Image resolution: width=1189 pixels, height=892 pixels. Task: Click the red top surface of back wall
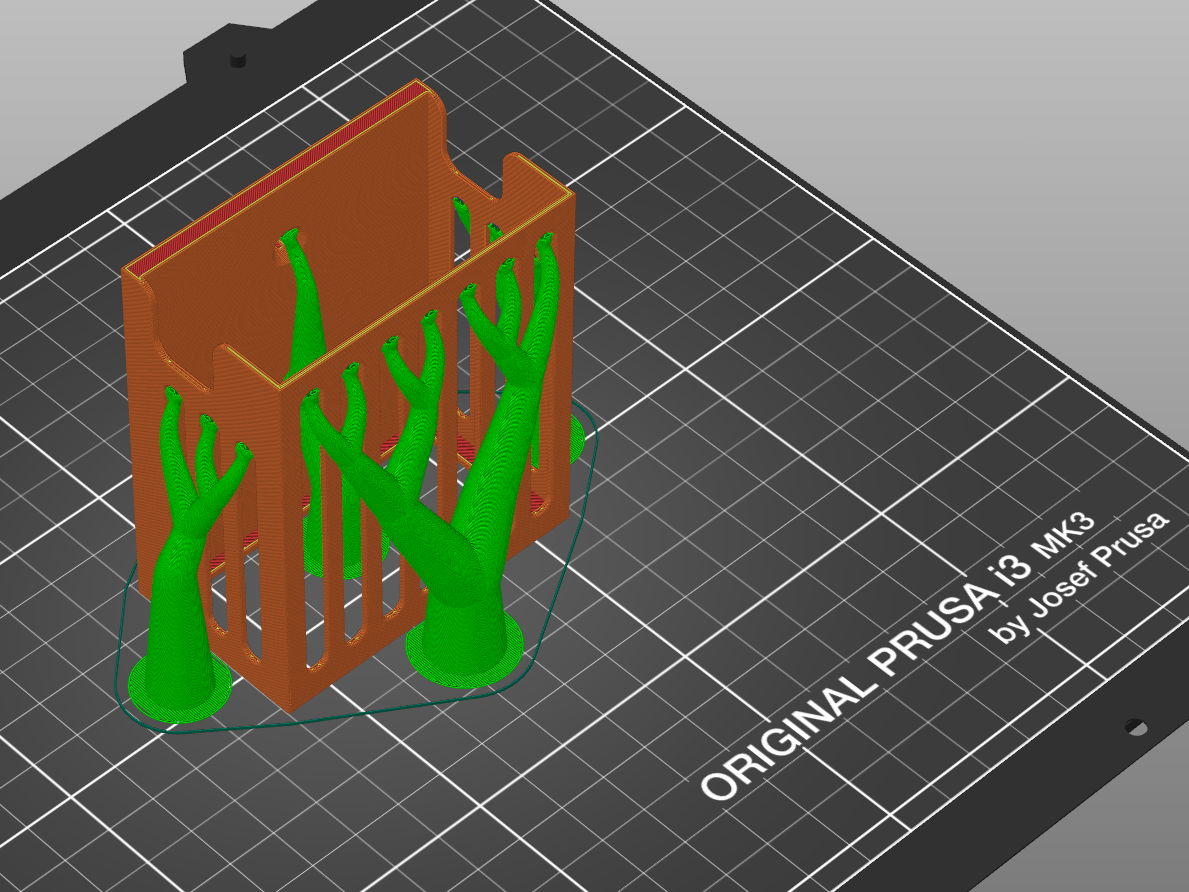tap(278, 181)
